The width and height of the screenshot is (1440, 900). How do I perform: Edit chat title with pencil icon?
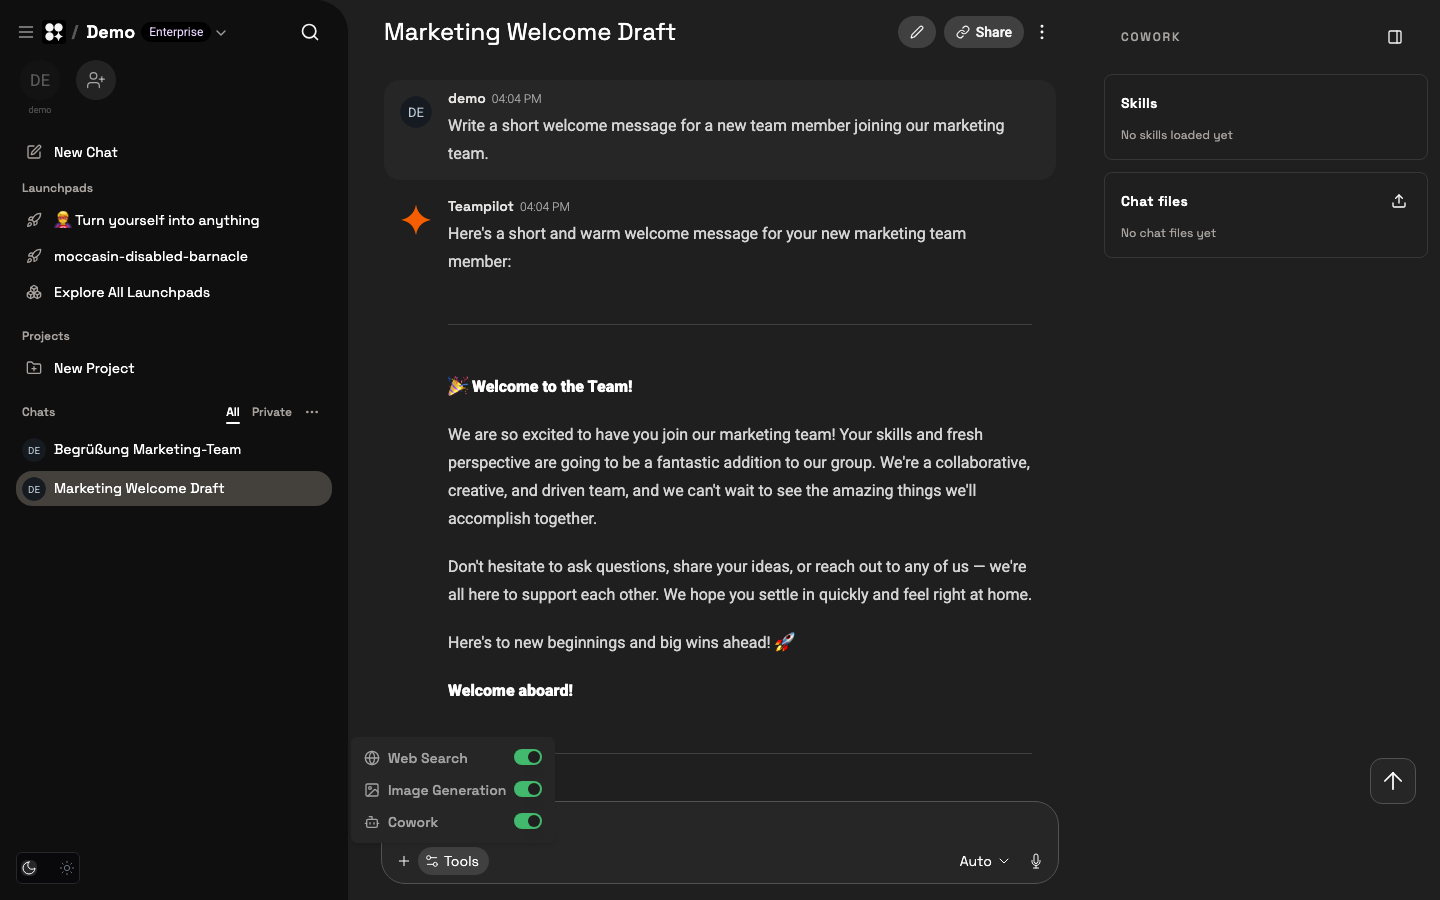coord(917,32)
